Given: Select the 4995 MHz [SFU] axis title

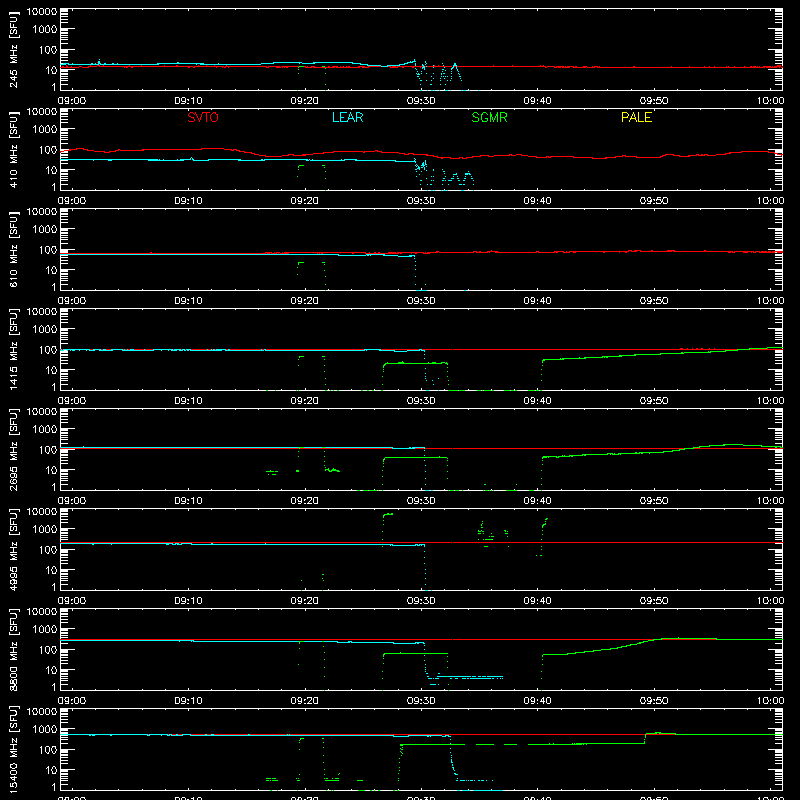Looking at the screenshot, I should pos(14,549).
